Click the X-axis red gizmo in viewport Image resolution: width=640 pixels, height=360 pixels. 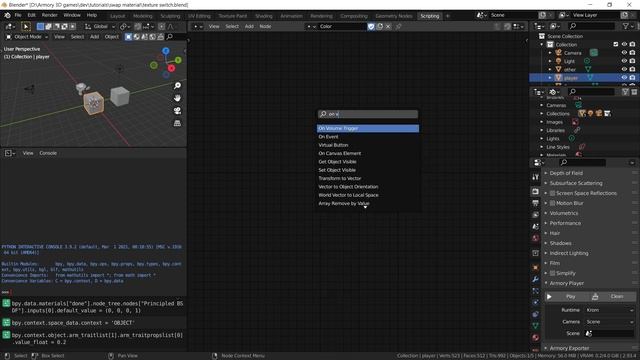point(171,68)
